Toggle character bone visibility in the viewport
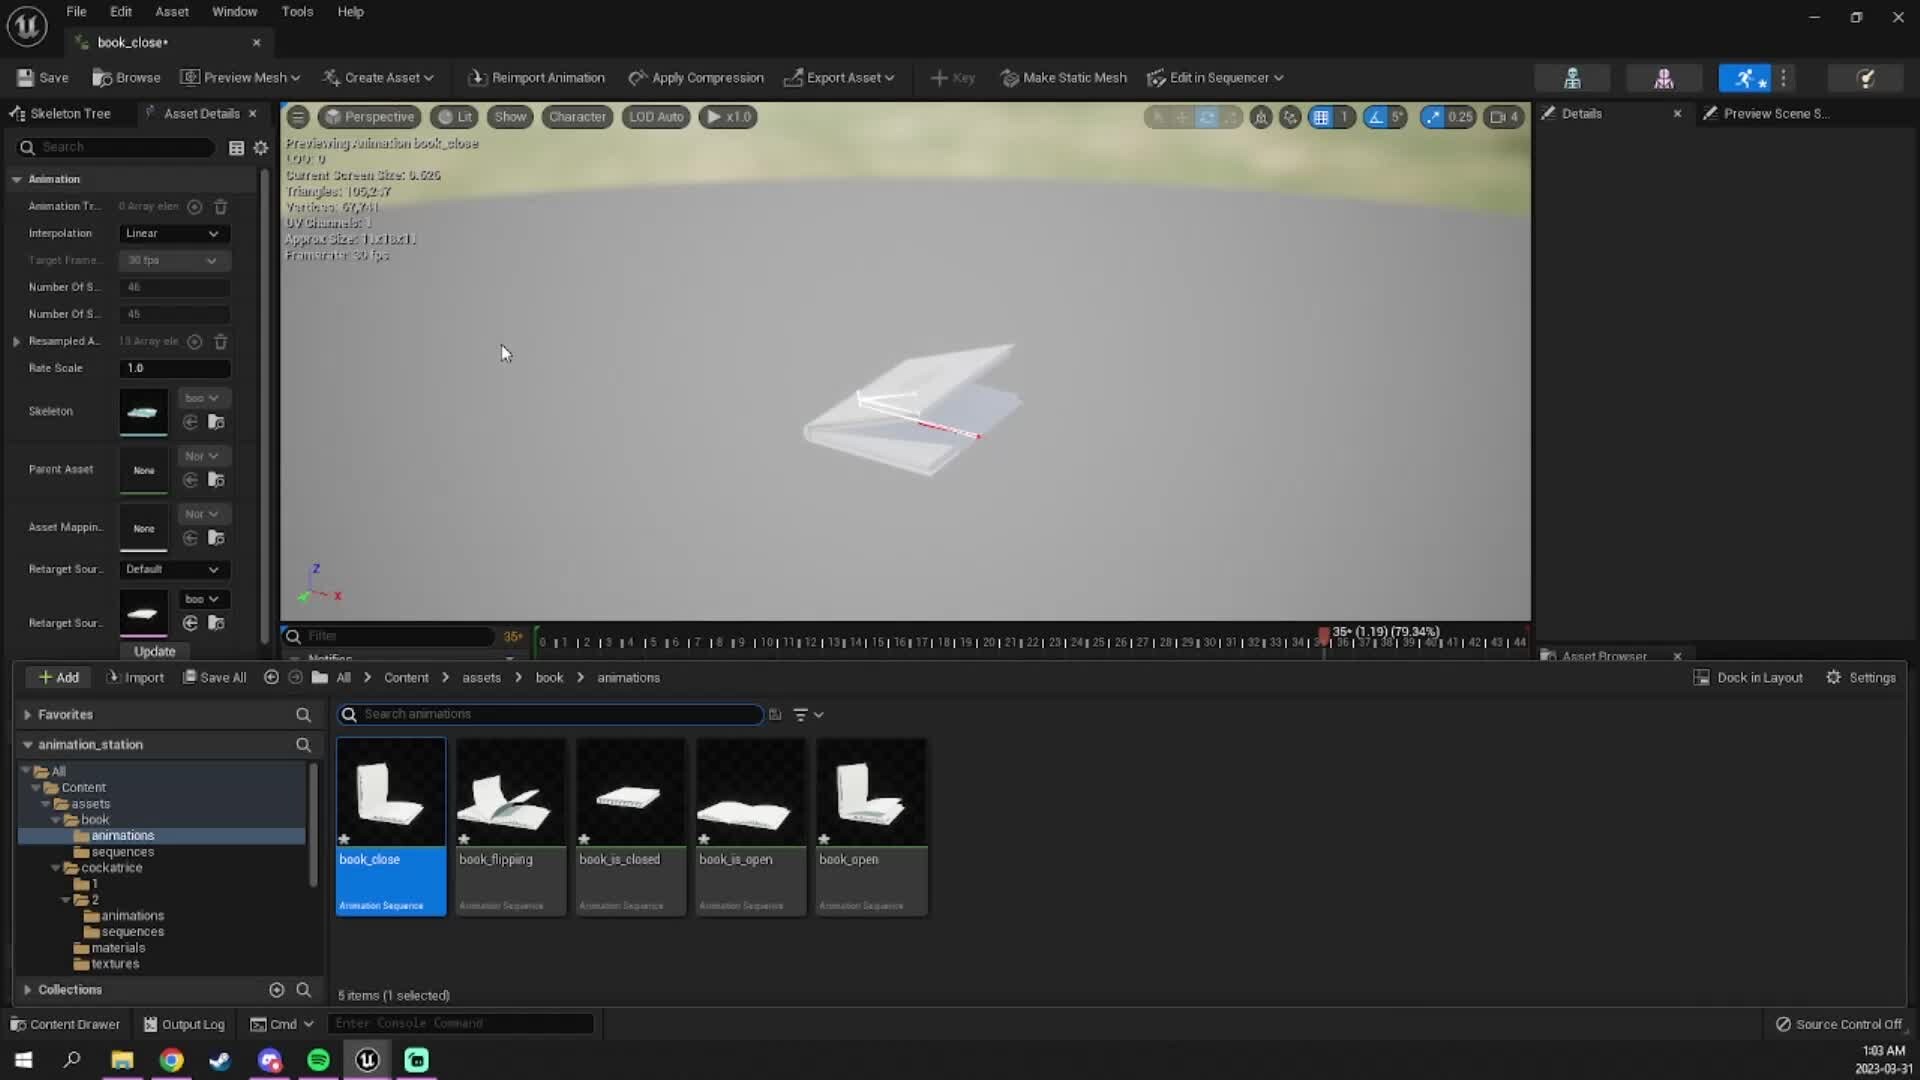1920x1080 pixels. (x=577, y=117)
